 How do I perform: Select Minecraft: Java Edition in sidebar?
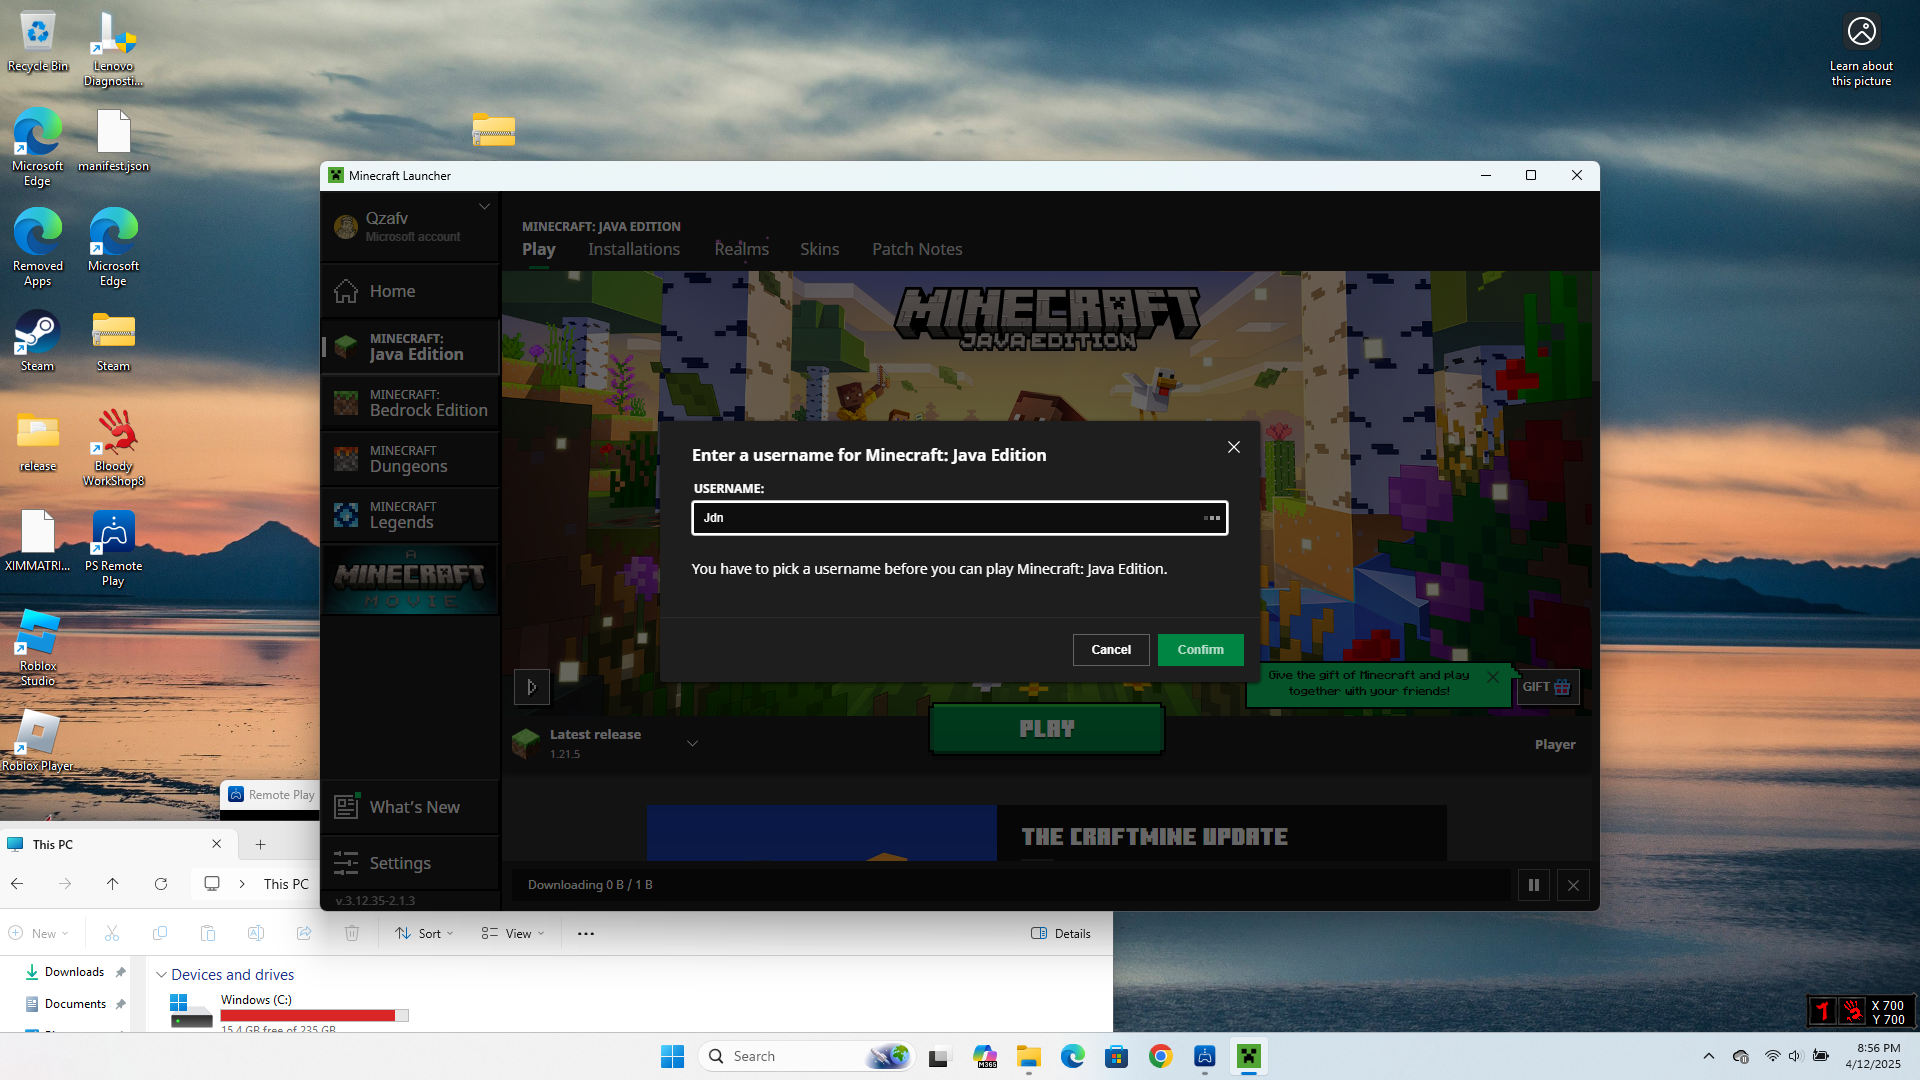tap(410, 347)
